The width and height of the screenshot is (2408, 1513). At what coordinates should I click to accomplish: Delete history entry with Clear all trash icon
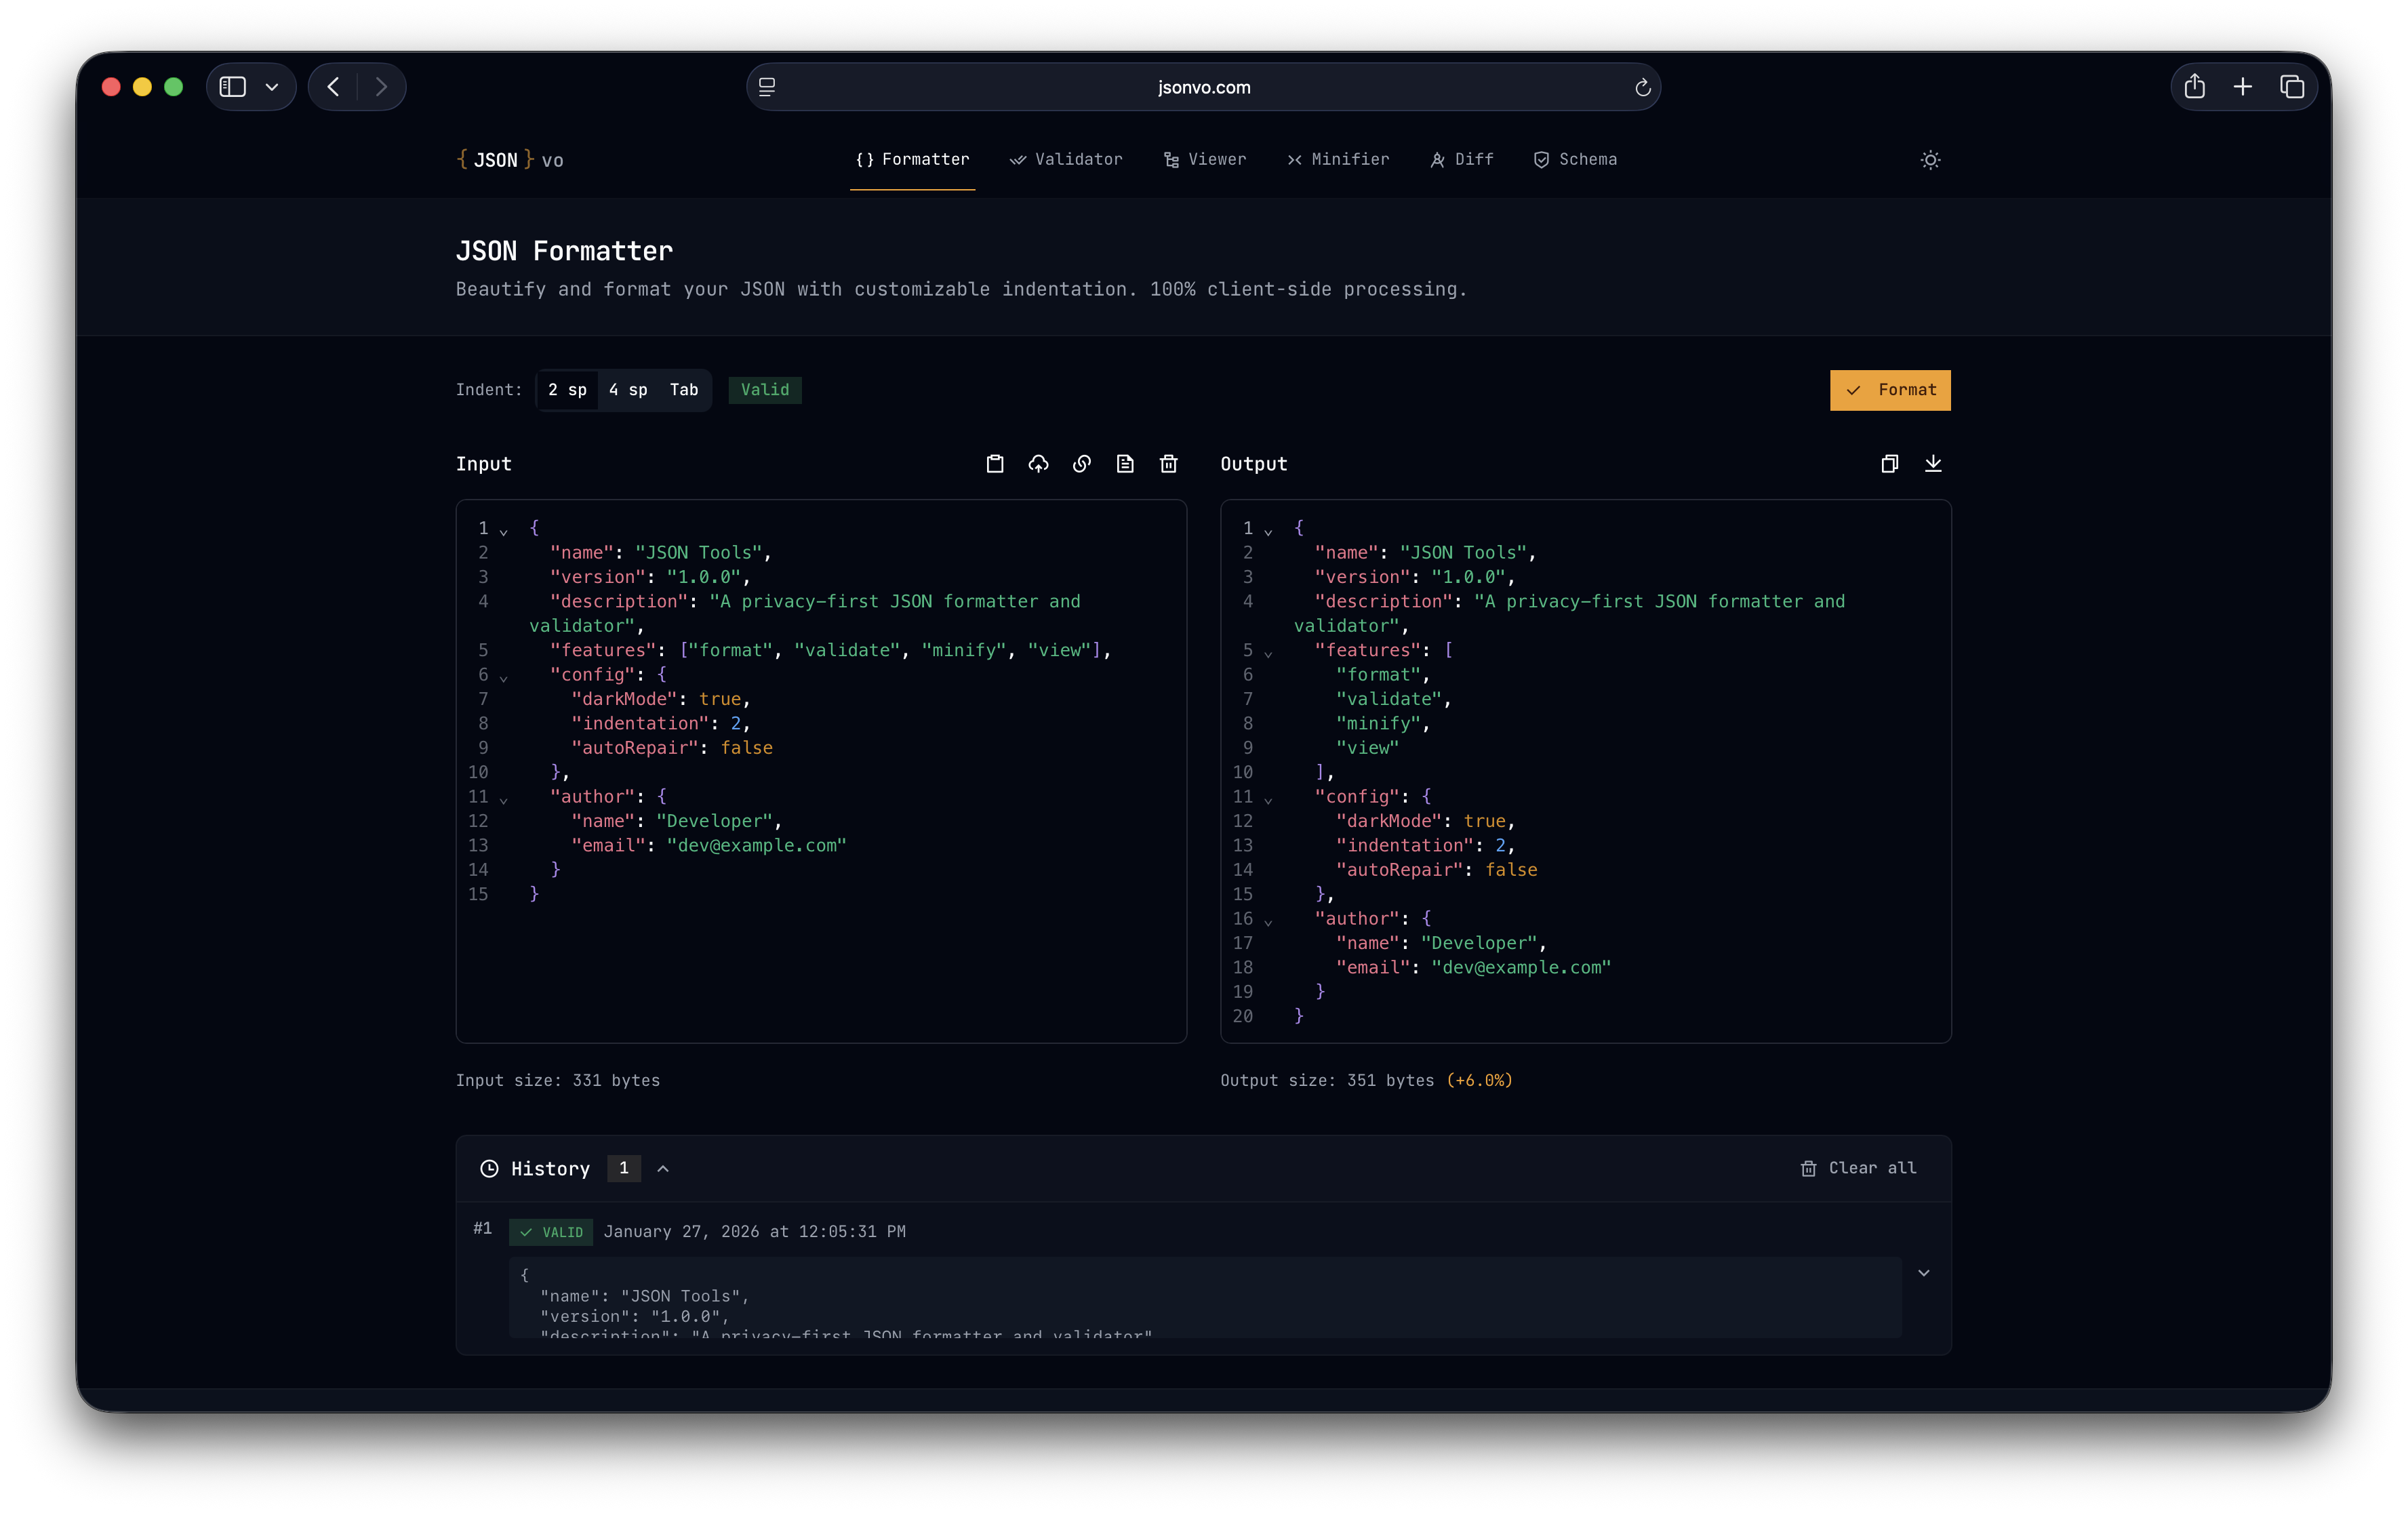[x=1808, y=1168]
